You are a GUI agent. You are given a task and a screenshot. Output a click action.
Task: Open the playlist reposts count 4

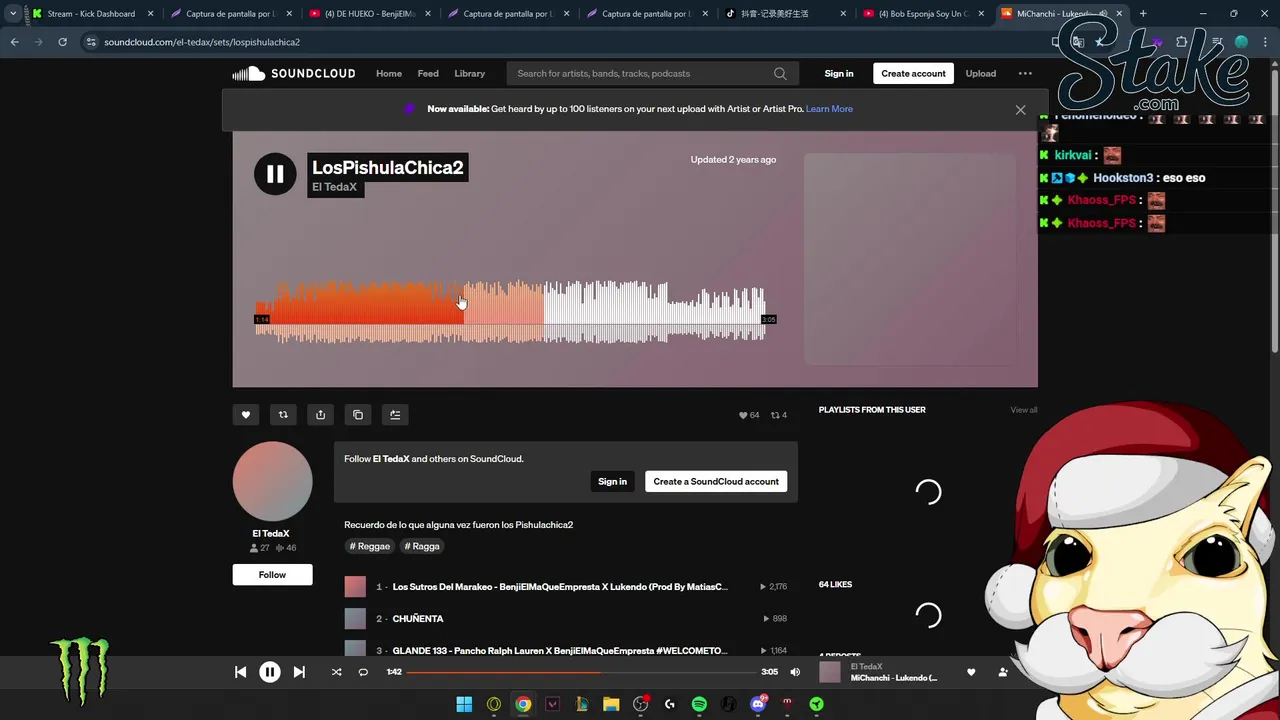pyautogui.click(x=778, y=415)
